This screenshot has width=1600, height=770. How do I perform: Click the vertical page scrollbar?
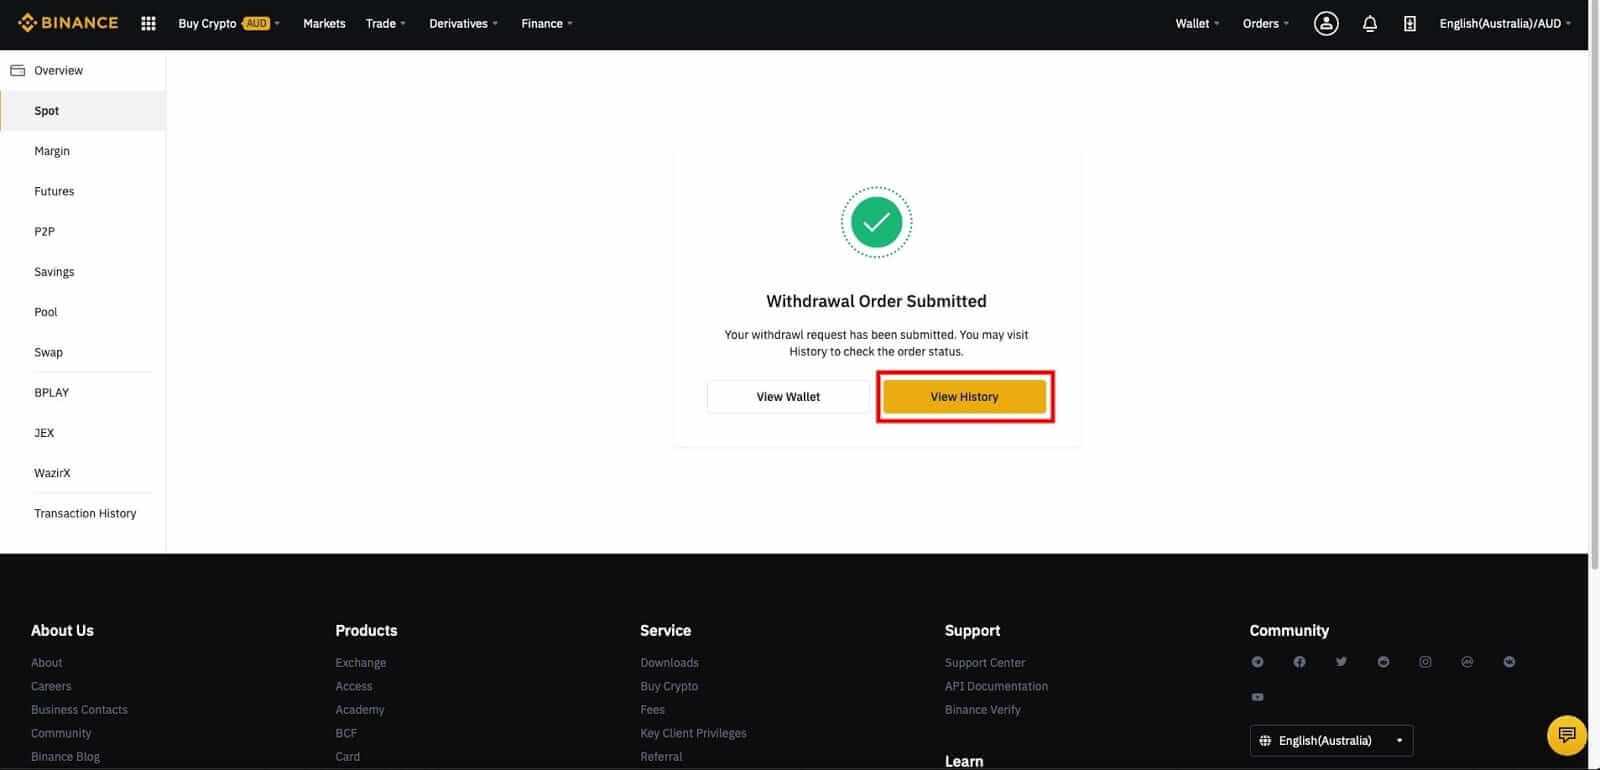[1594, 285]
